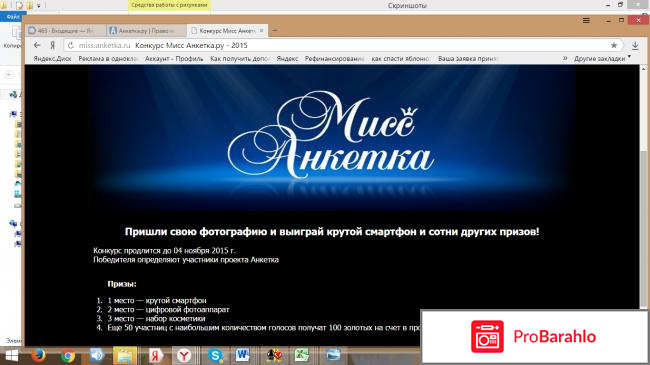Click the line 3 место — набор косметики

pos(156,319)
